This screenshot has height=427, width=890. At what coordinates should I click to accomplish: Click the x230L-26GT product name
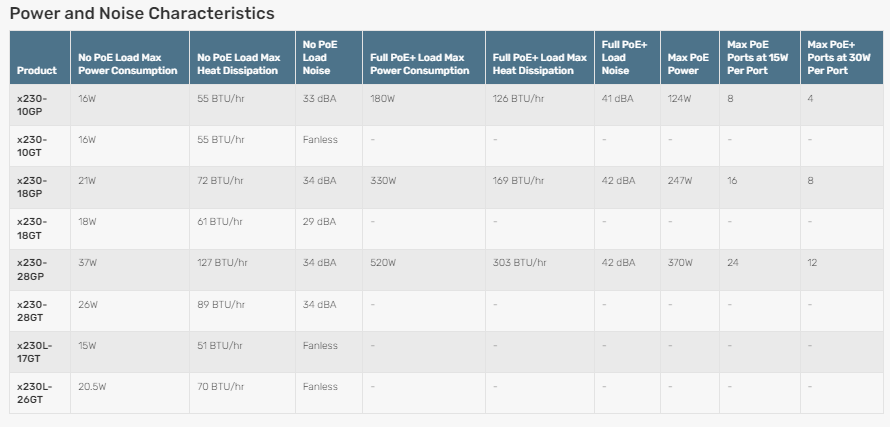34,393
